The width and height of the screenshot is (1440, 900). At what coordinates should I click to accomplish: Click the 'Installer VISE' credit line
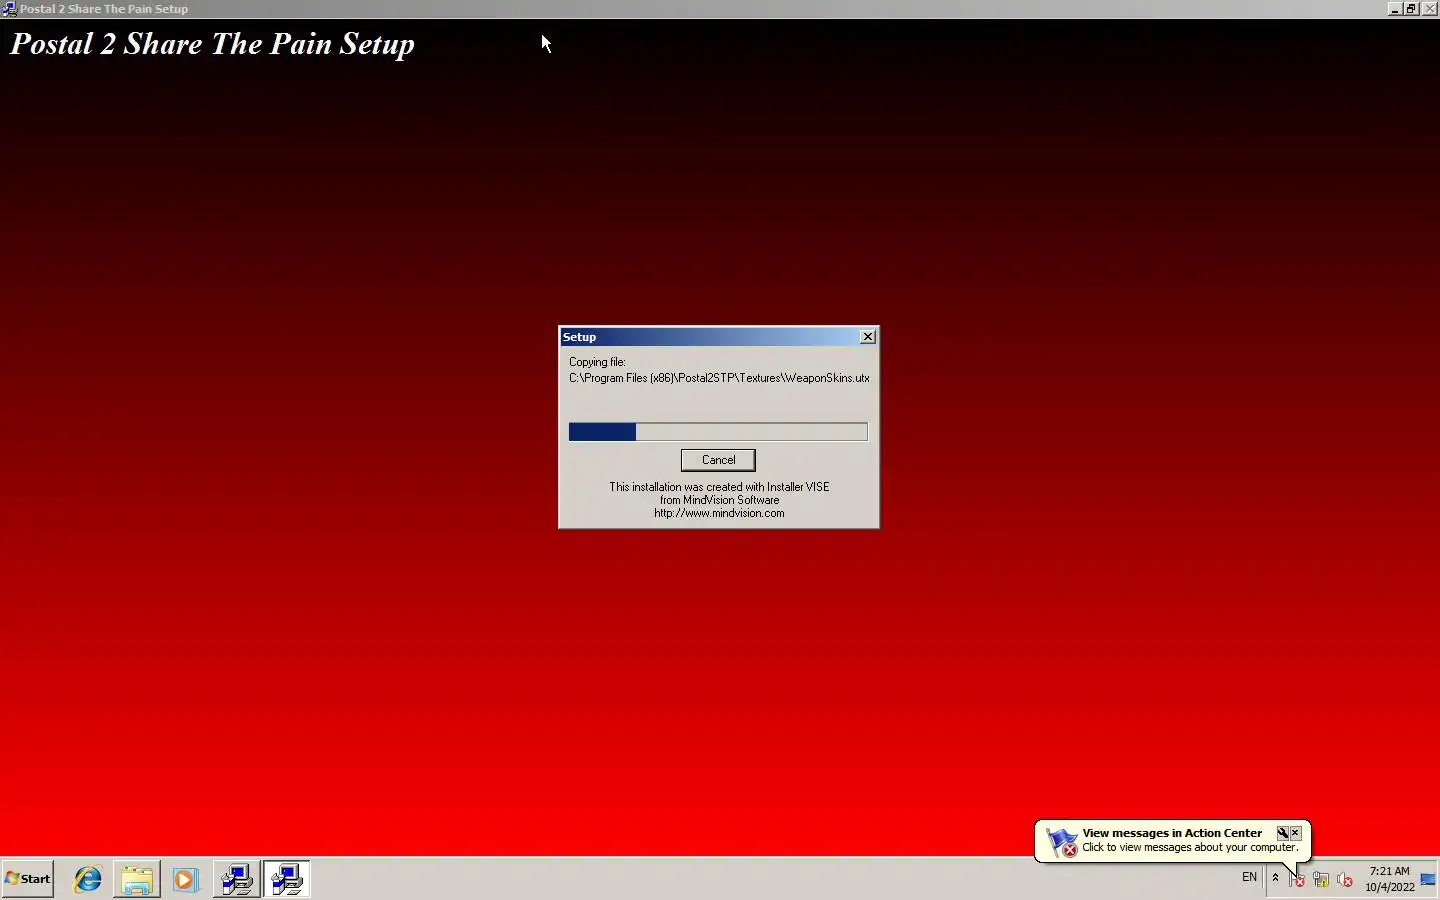(x=719, y=487)
